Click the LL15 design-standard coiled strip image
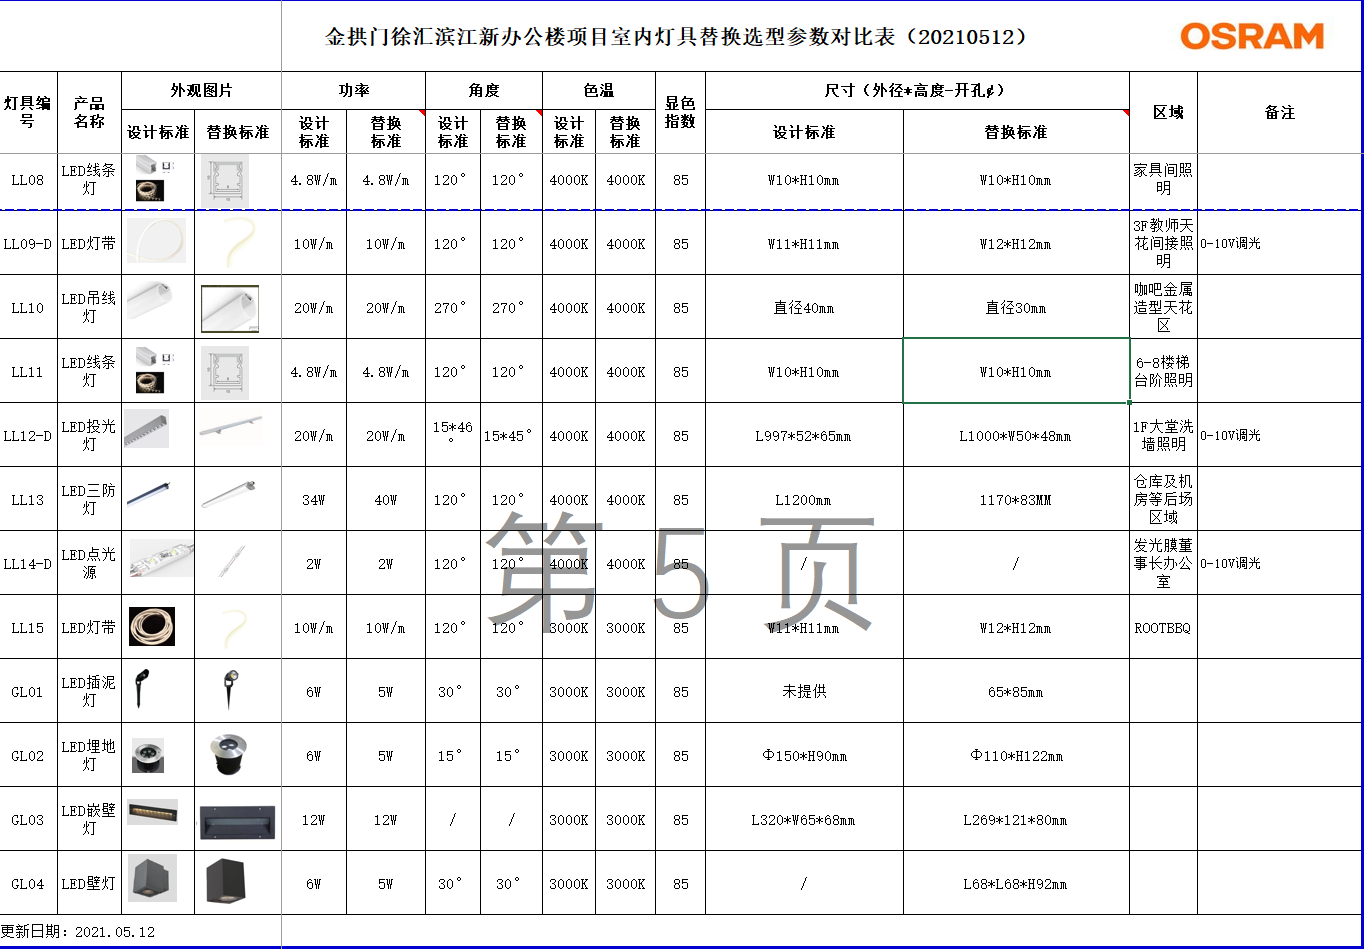The height and width of the screenshot is (949, 1364). coord(152,626)
